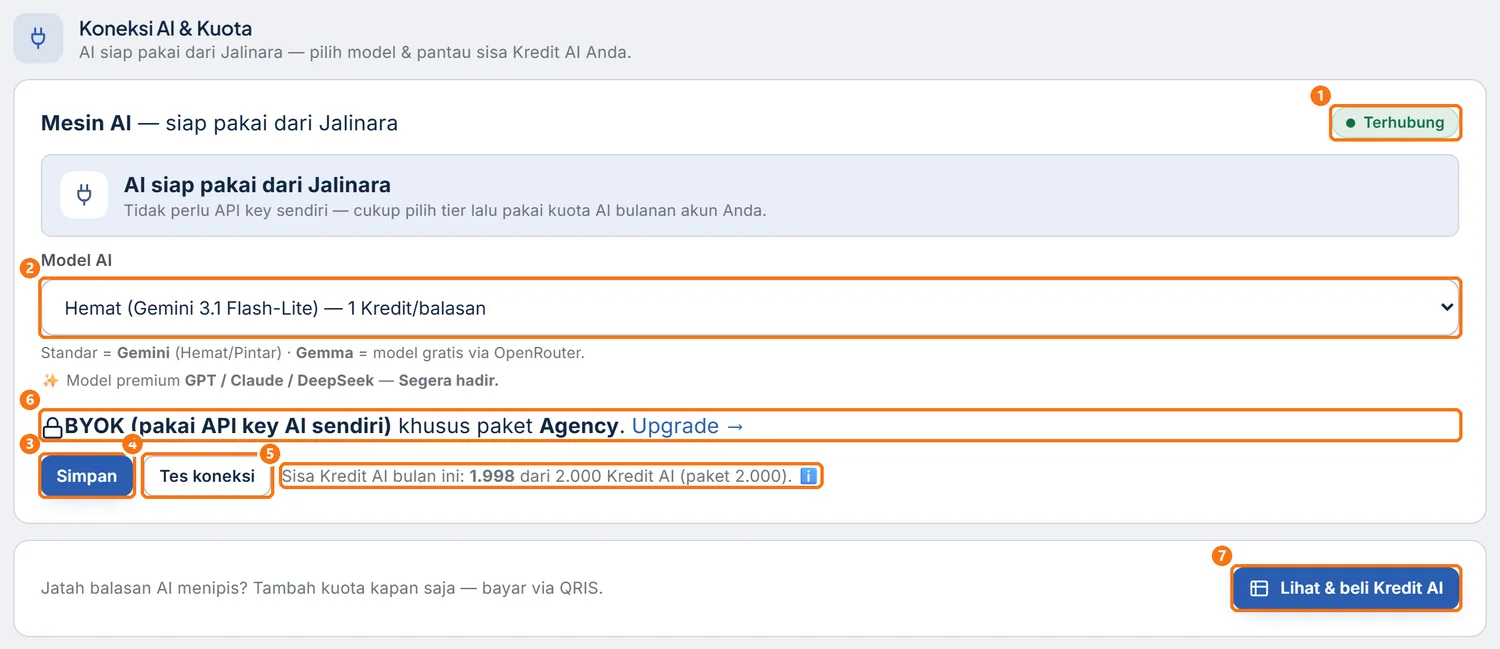Image resolution: width=1500 pixels, height=649 pixels.
Task: Click the lock icon before BYOK
Action: pos(52,428)
